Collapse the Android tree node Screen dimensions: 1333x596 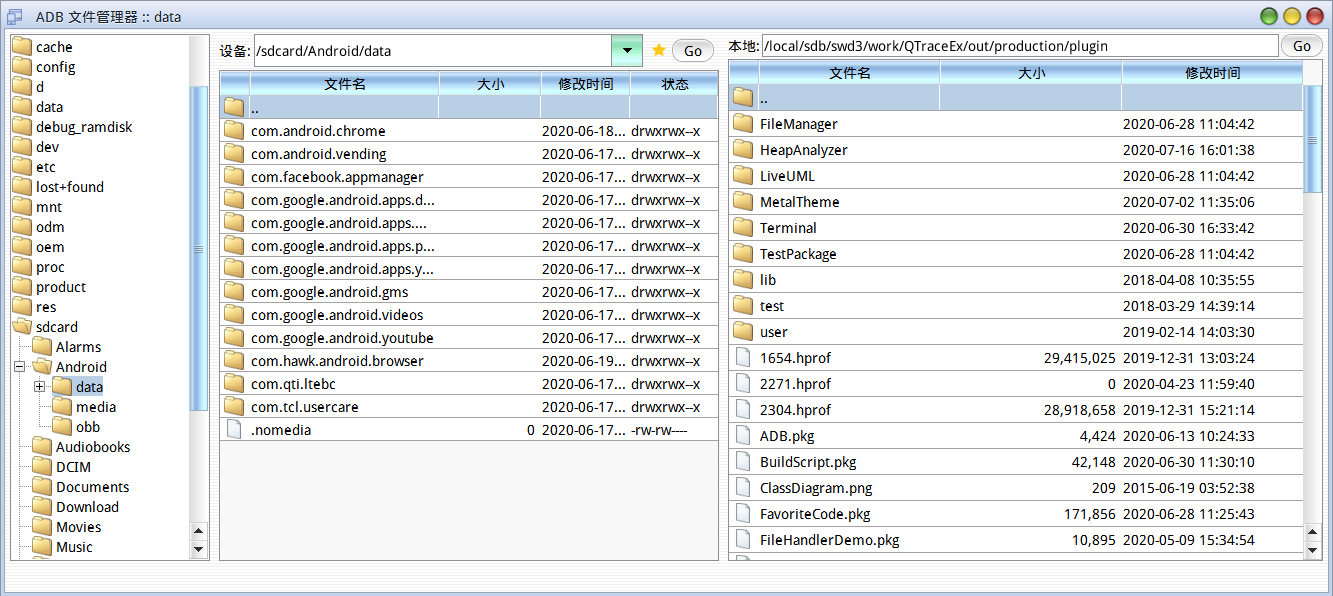(x=20, y=367)
